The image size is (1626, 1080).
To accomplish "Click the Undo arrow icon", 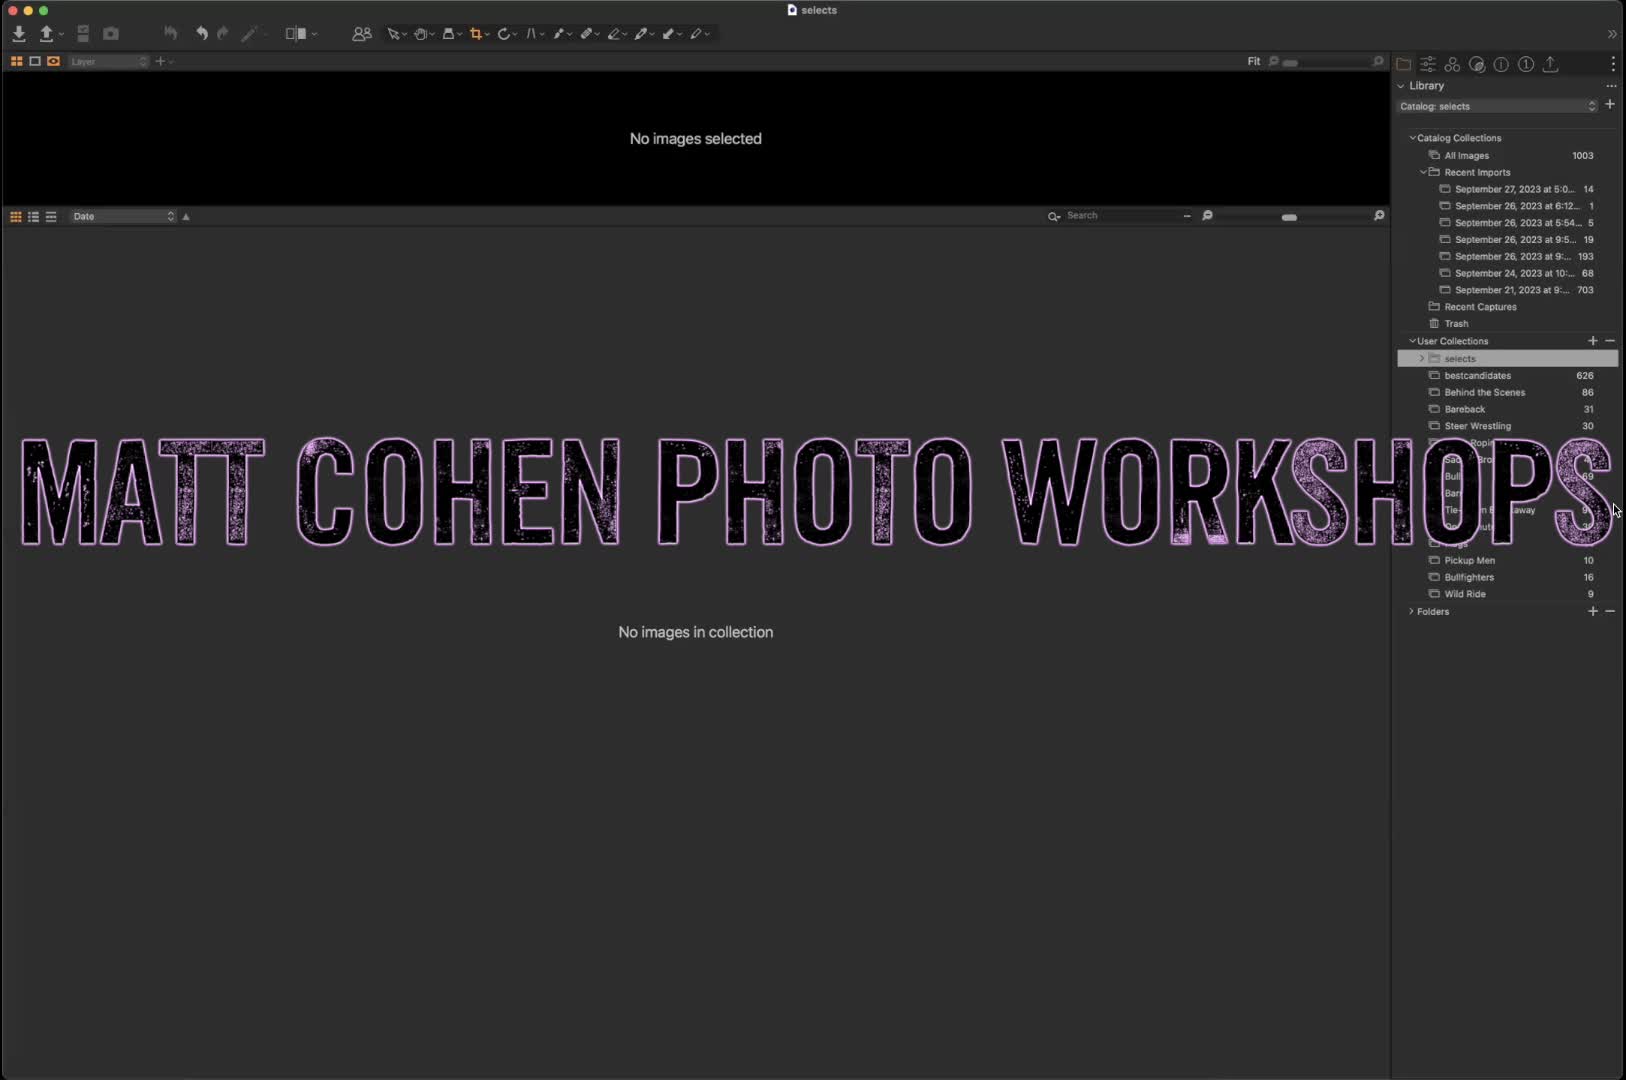I will 201,34.
